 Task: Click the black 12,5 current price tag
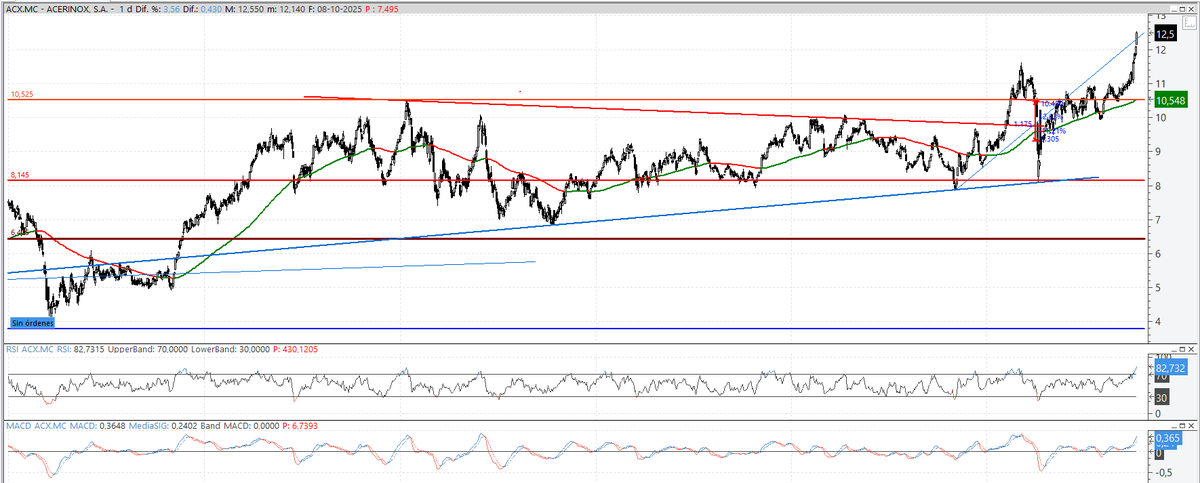tap(1165, 33)
